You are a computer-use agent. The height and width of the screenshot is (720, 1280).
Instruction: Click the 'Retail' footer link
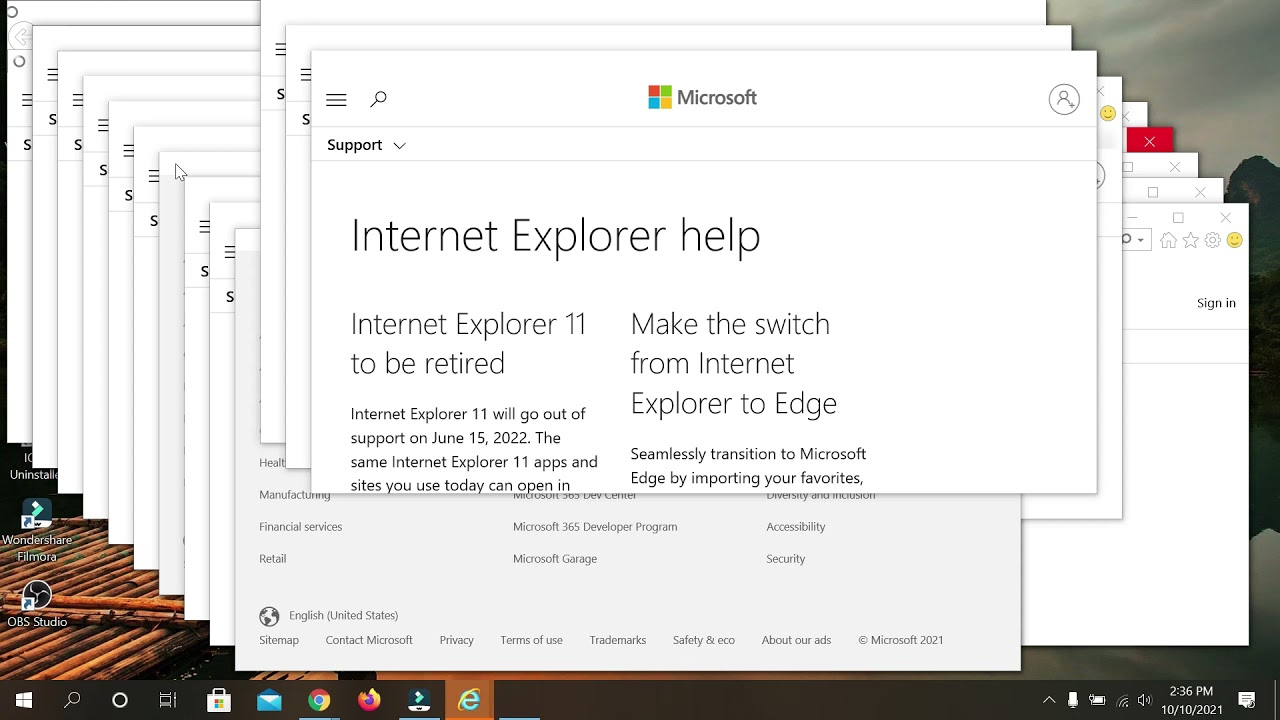pyautogui.click(x=272, y=559)
